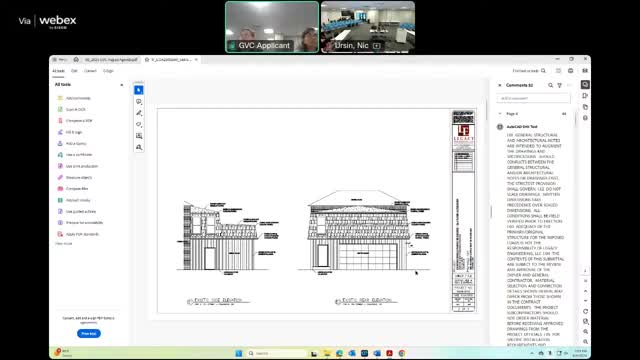Click Find text or tools search
This screenshot has width=640, height=360.
tap(529, 71)
